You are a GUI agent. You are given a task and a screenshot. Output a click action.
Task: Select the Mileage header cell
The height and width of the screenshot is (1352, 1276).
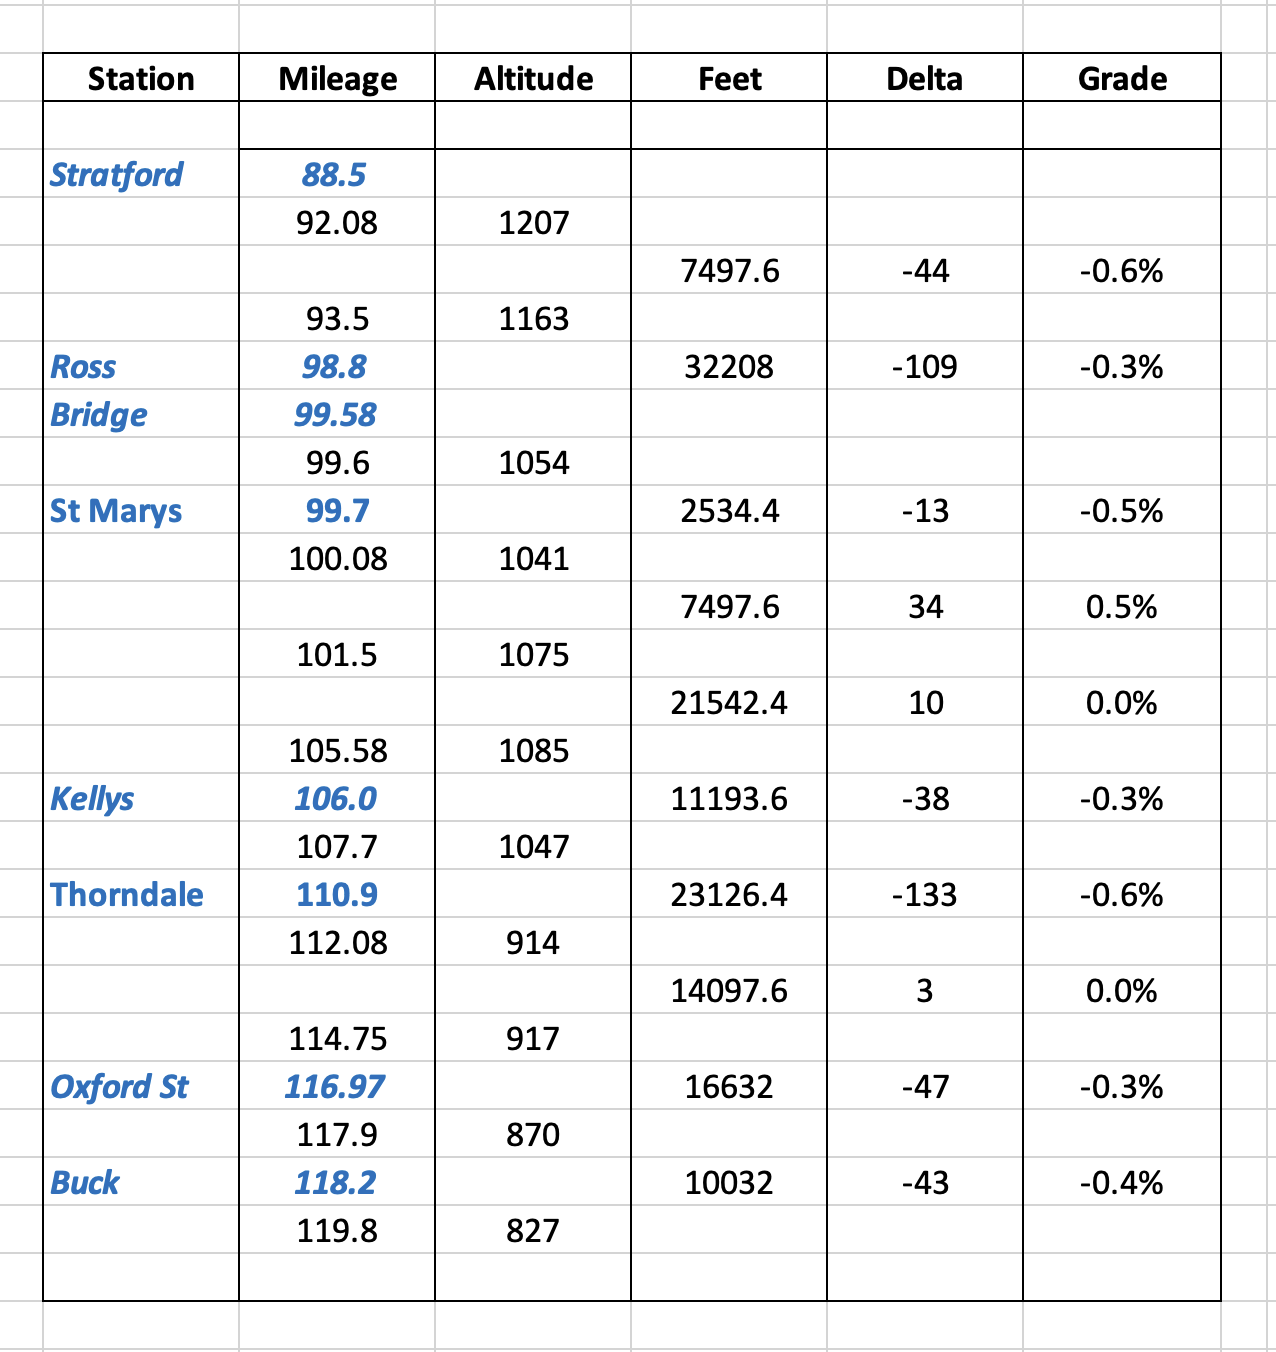[x=337, y=78]
